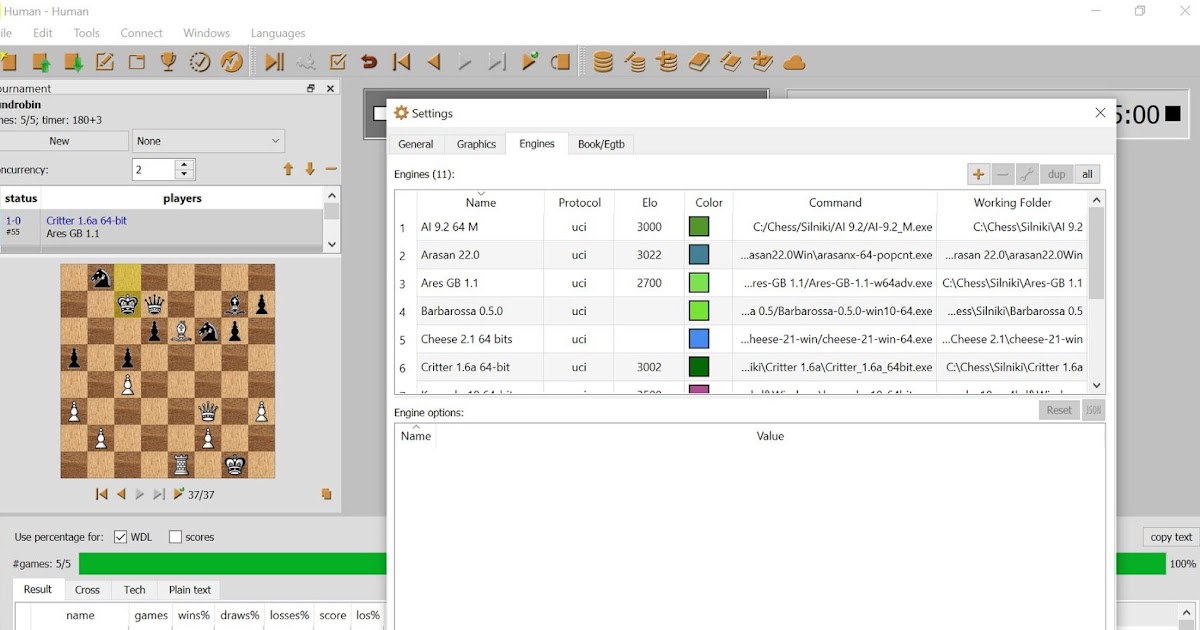Switch to the Graphics tab in Settings
1200x630 pixels.
(x=475, y=143)
